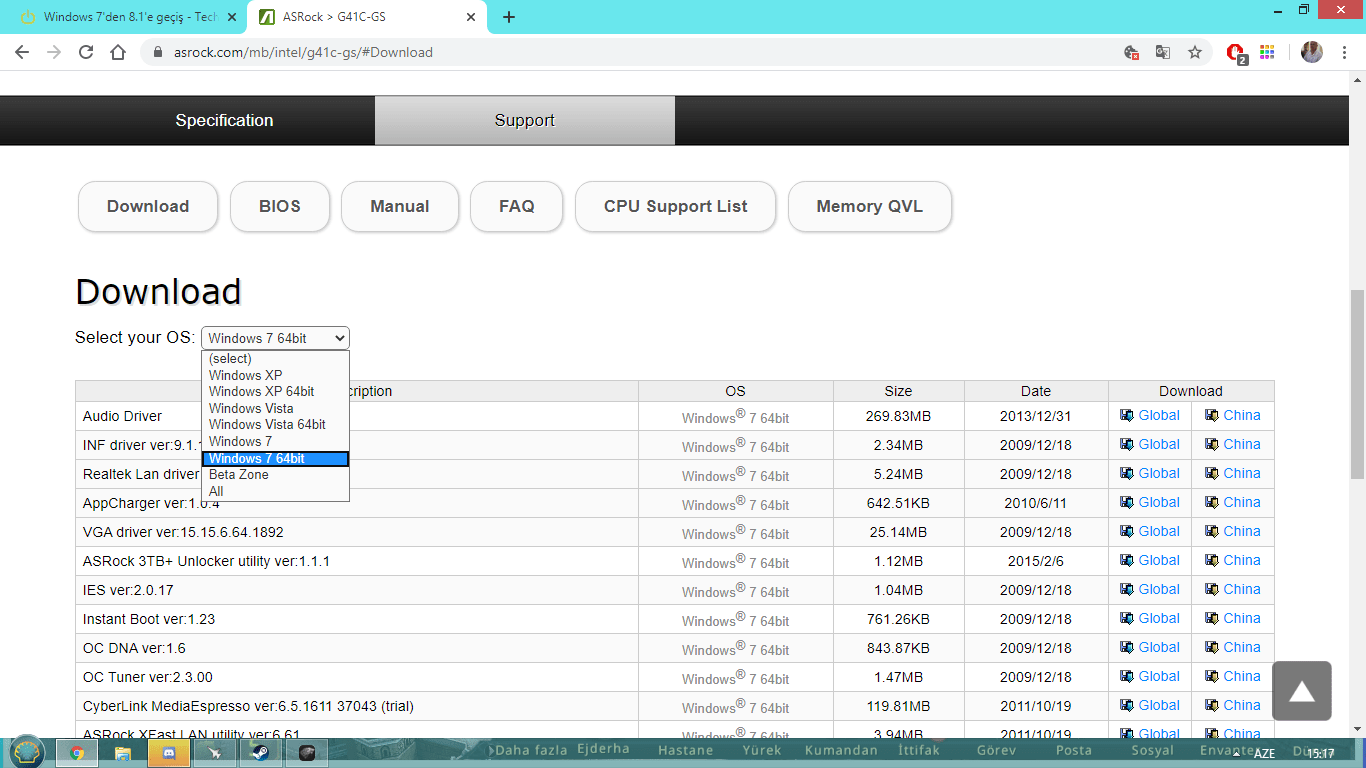Switch to the Specification tab
This screenshot has height=768, width=1366.
[x=224, y=120]
